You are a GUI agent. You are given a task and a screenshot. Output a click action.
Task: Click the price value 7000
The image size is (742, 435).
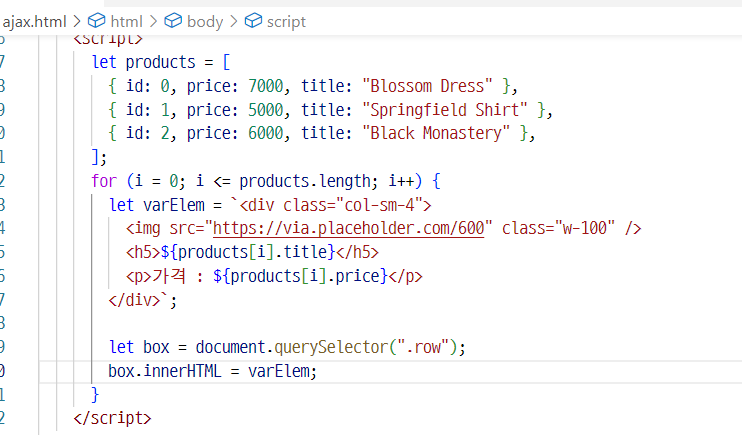pos(265,86)
